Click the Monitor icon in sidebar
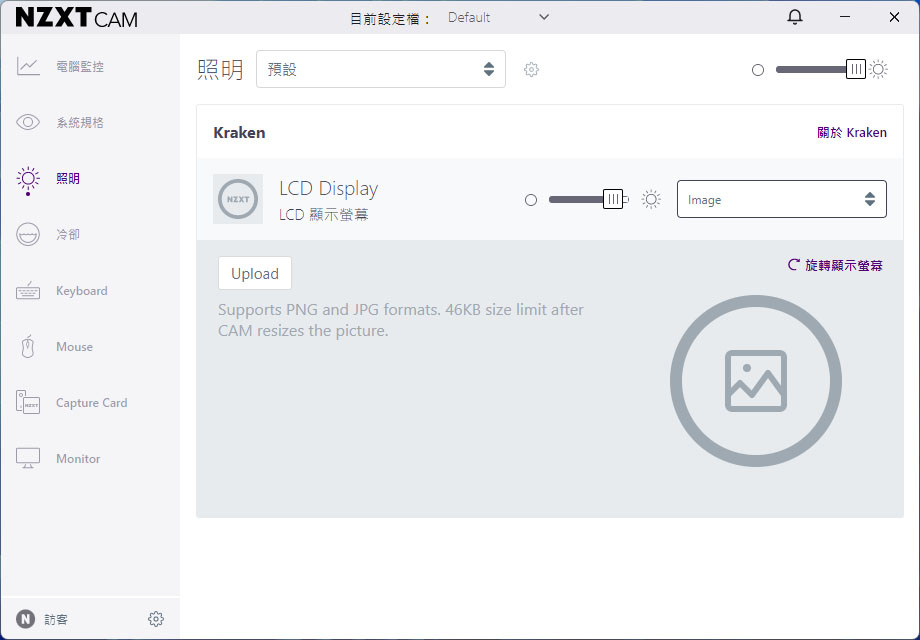920x640 pixels. (x=28, y=458)
